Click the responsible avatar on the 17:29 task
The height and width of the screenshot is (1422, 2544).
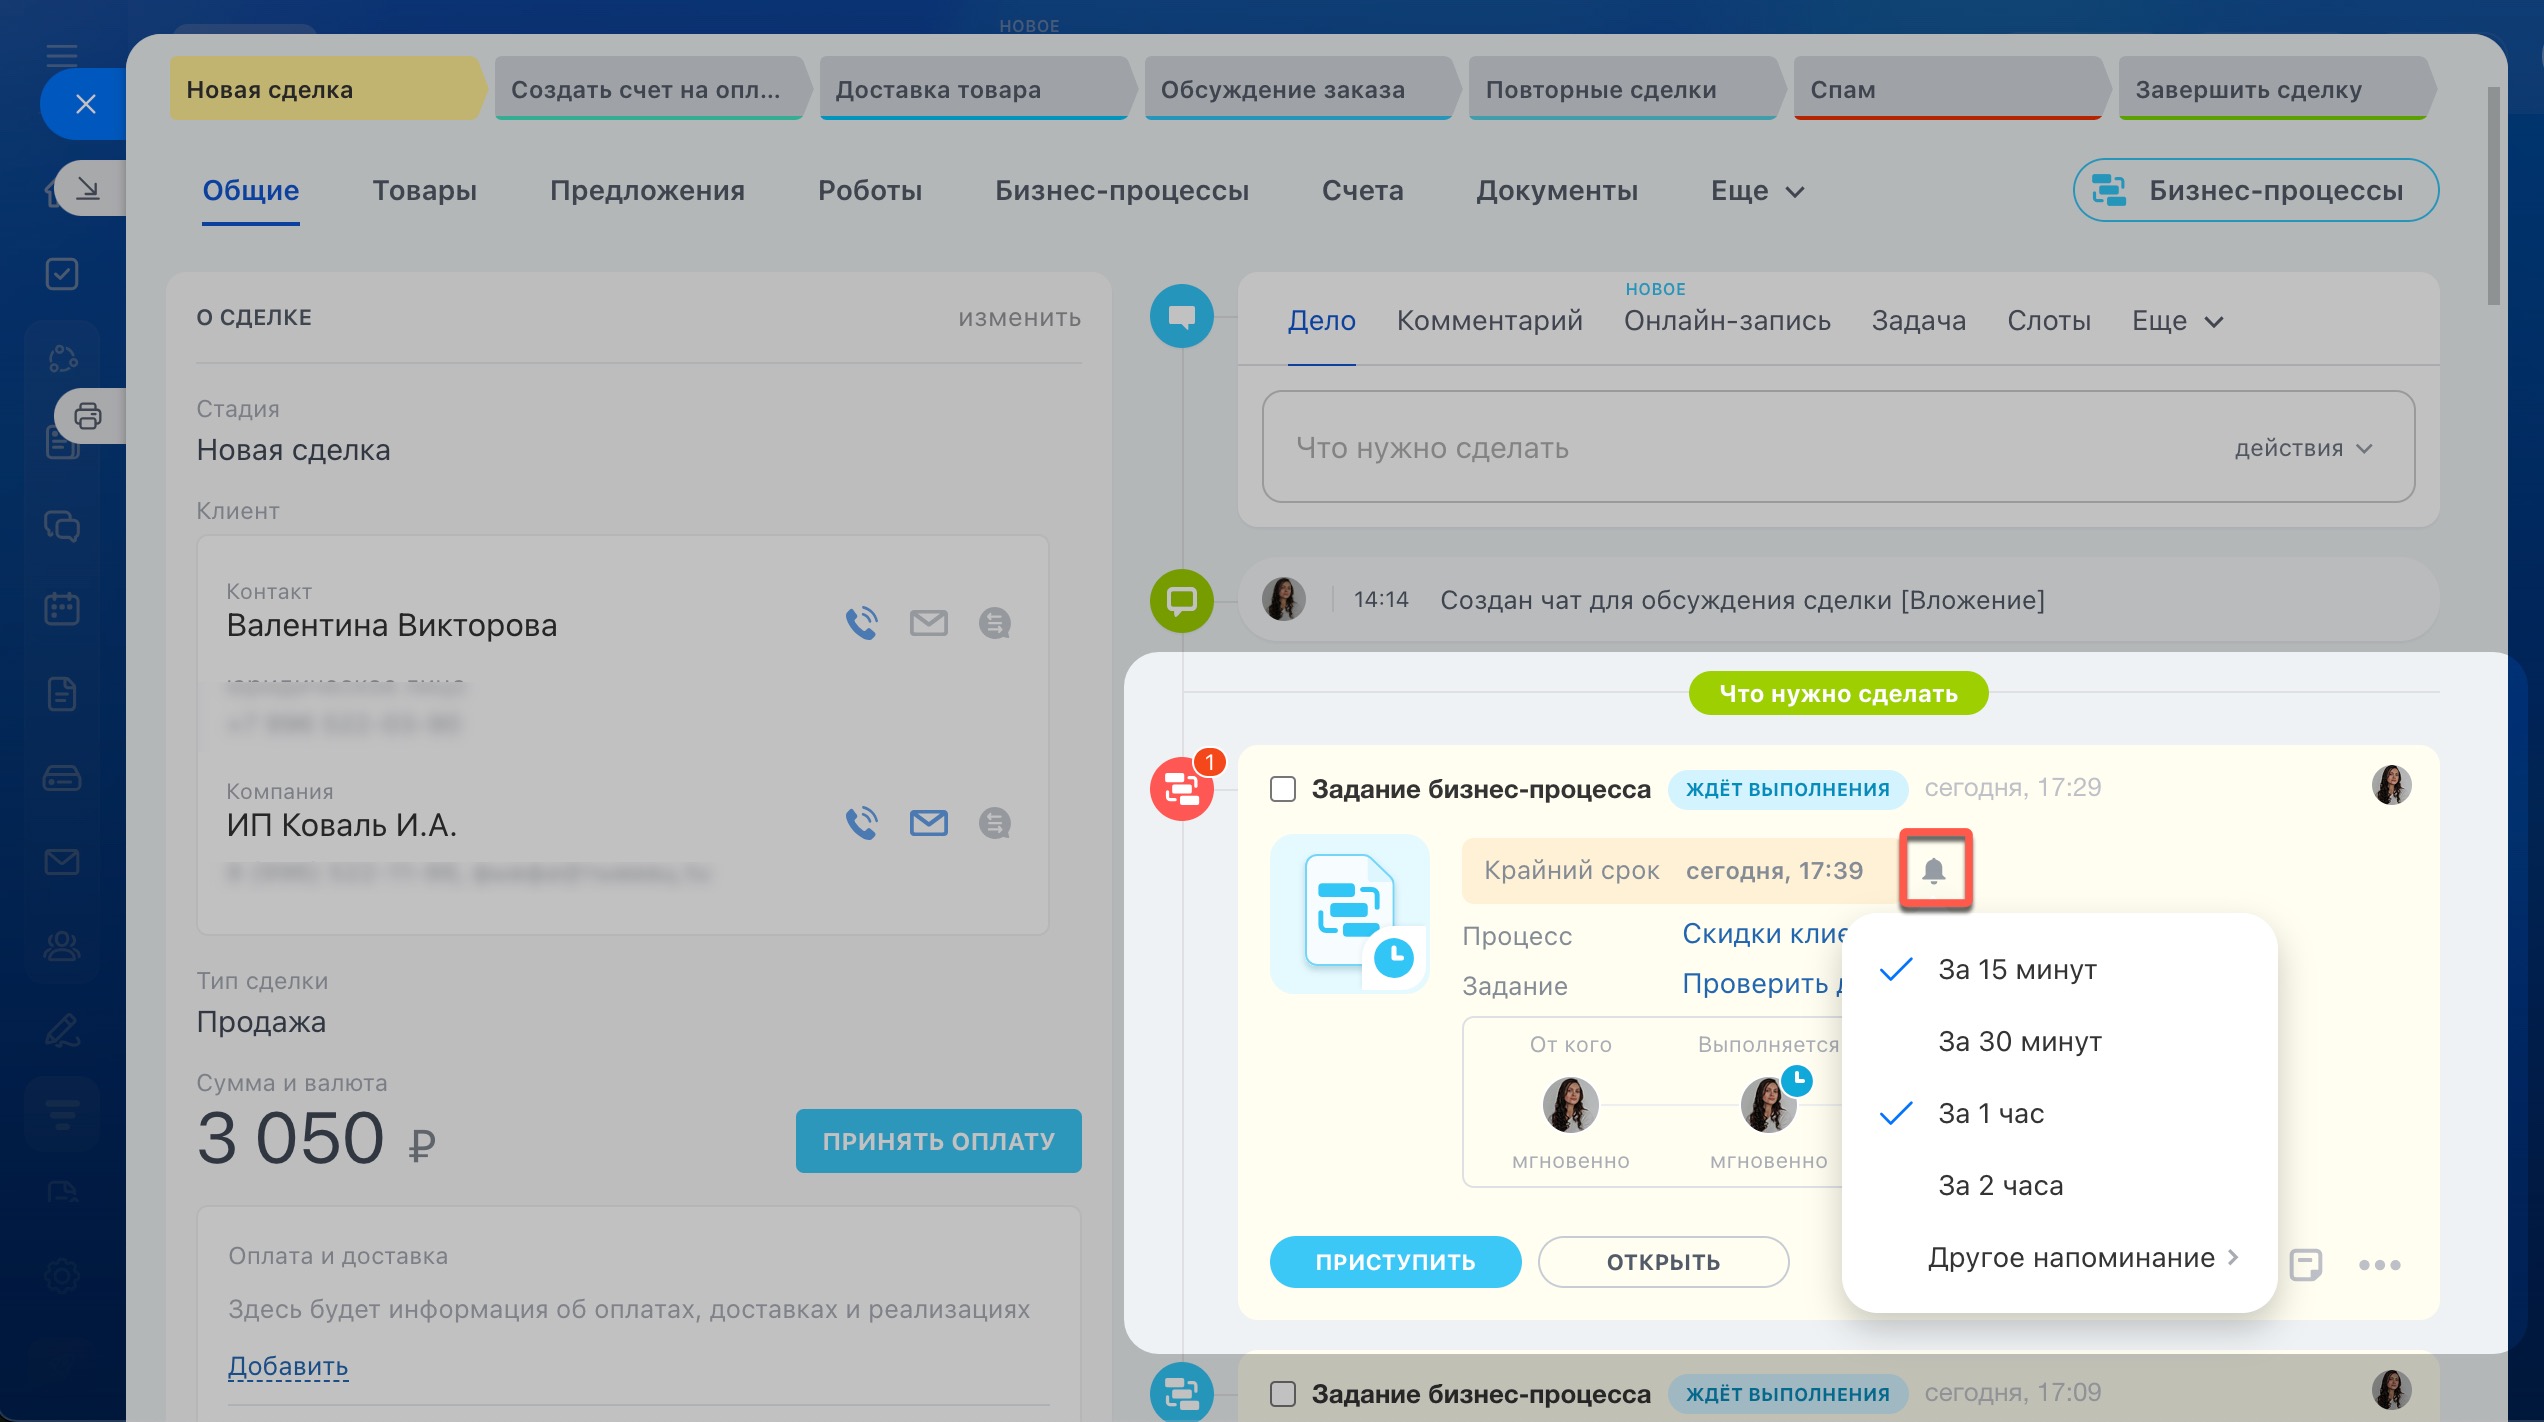coord(2392,785)
